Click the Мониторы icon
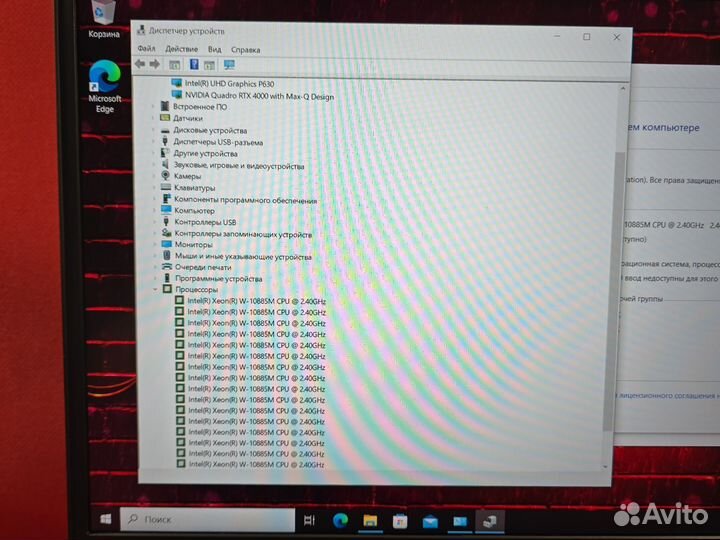Viewport: 720px width, 540px height. (x=166, y=244)
